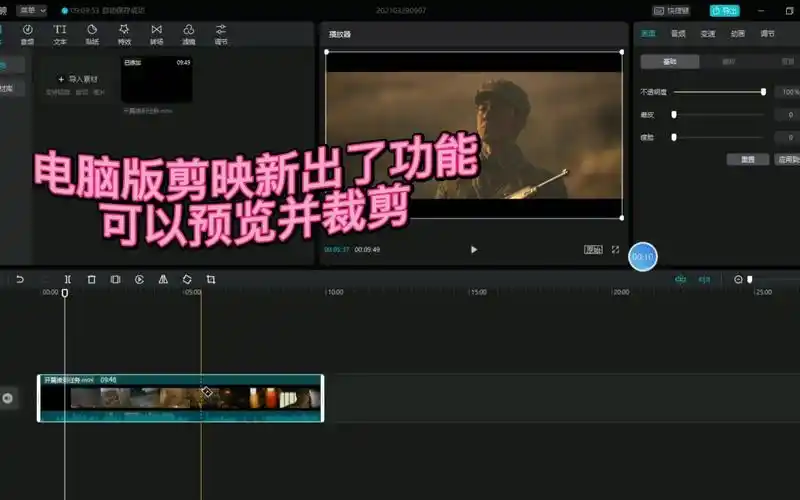This screenshot has width=800, height=500.
Task: Toggle the second teal link icon above timeline
Action: [704, 279]
